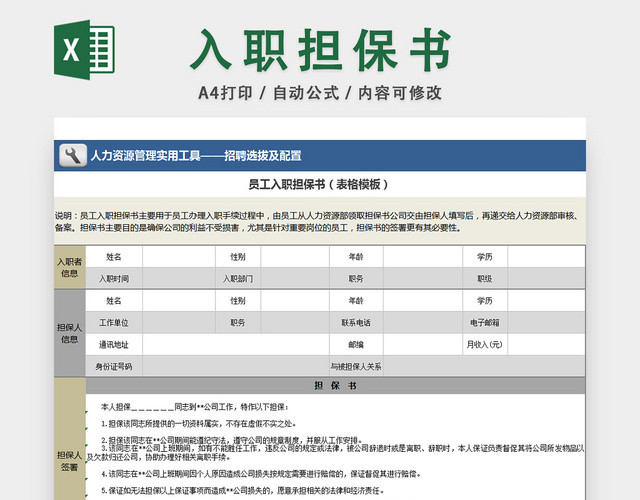Viewport: 640px width, 500px height.
Task: Click clause 1 about 资料属实
Action: 199,424
